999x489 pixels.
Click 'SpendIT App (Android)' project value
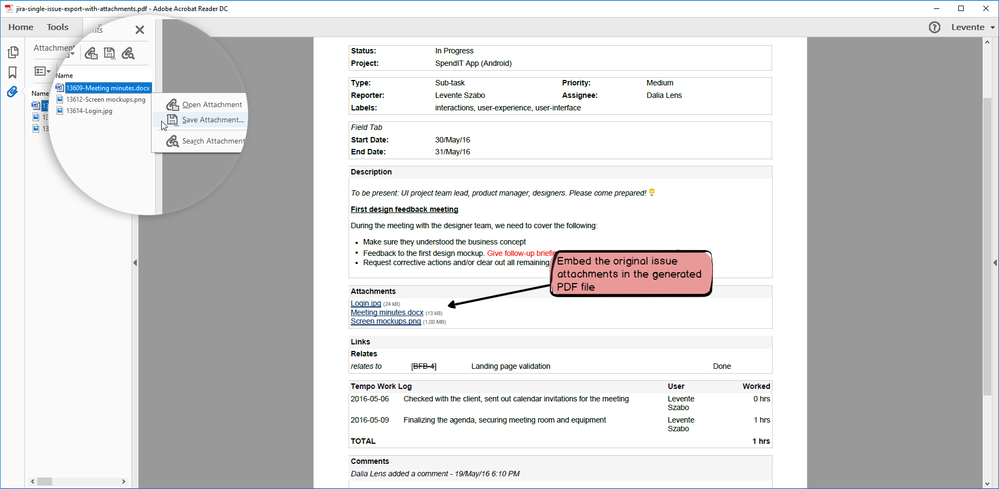[473, 64]
